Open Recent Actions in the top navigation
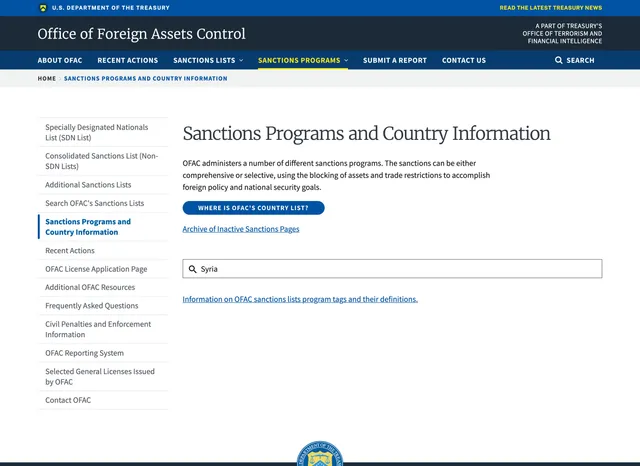640x466 pixels. (127, 60)
